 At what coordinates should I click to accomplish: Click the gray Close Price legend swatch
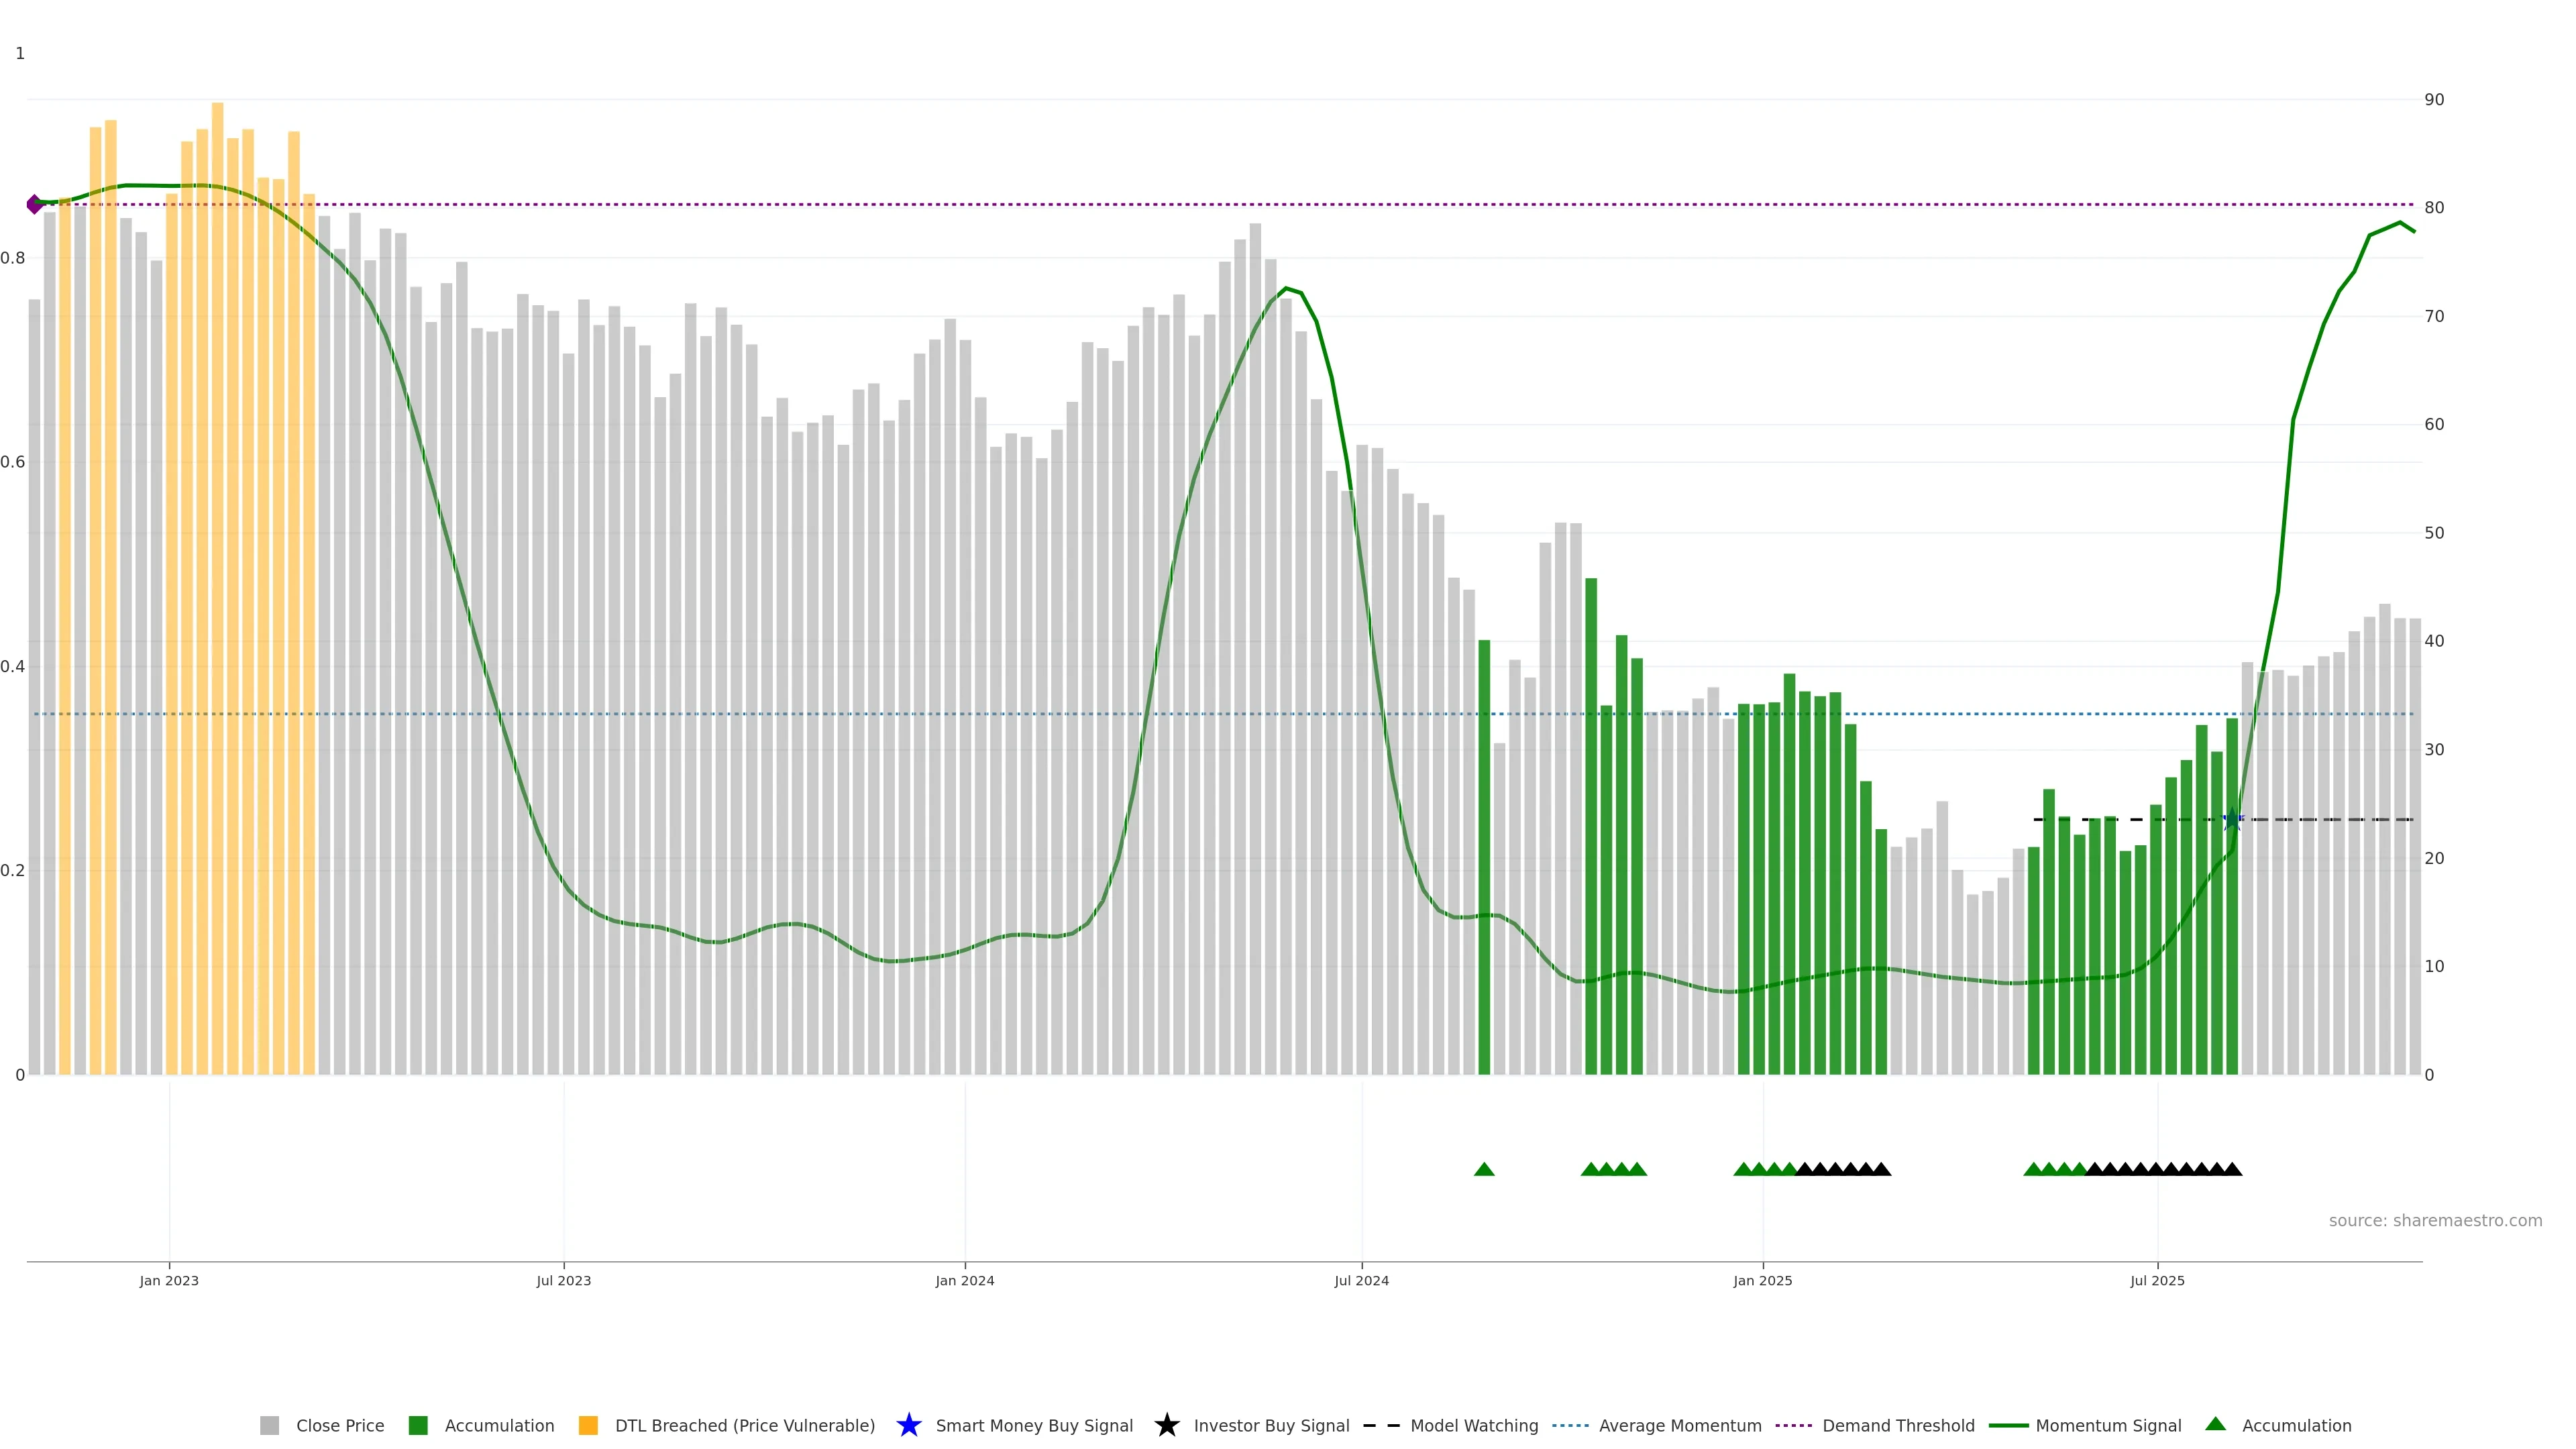click(269, 1425)
